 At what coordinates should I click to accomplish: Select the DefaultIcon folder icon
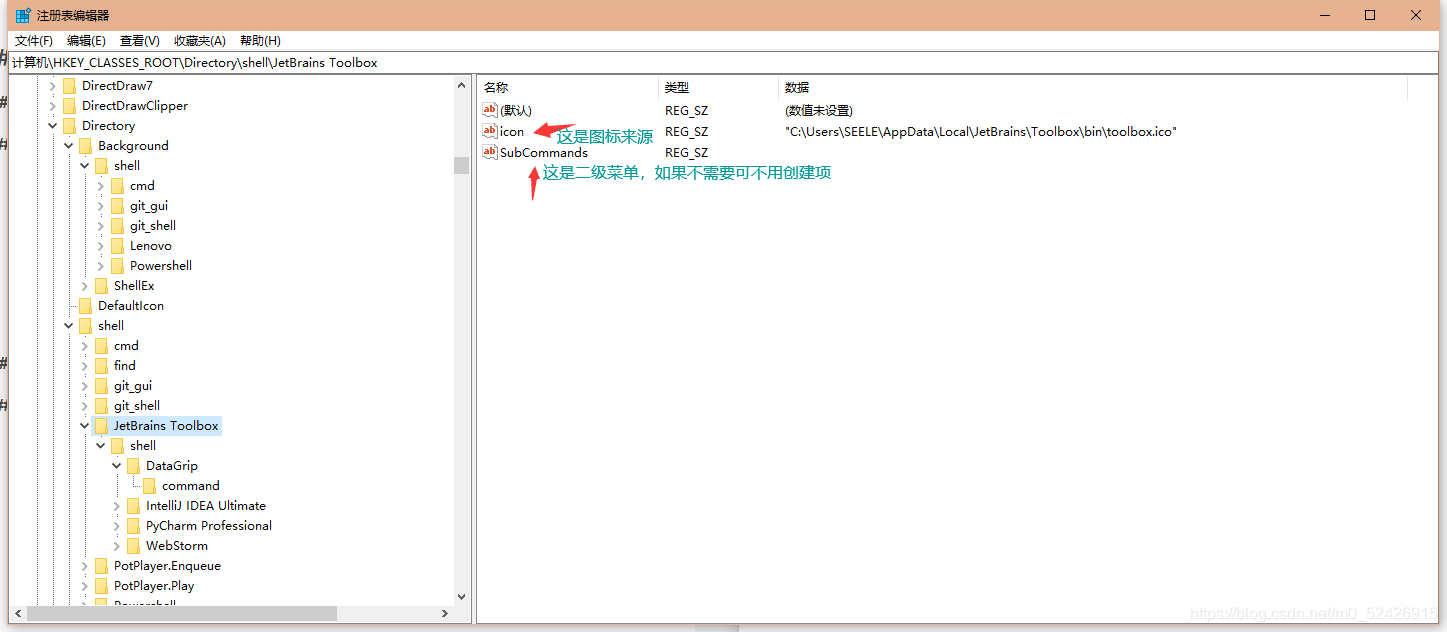tap(85, 306)
